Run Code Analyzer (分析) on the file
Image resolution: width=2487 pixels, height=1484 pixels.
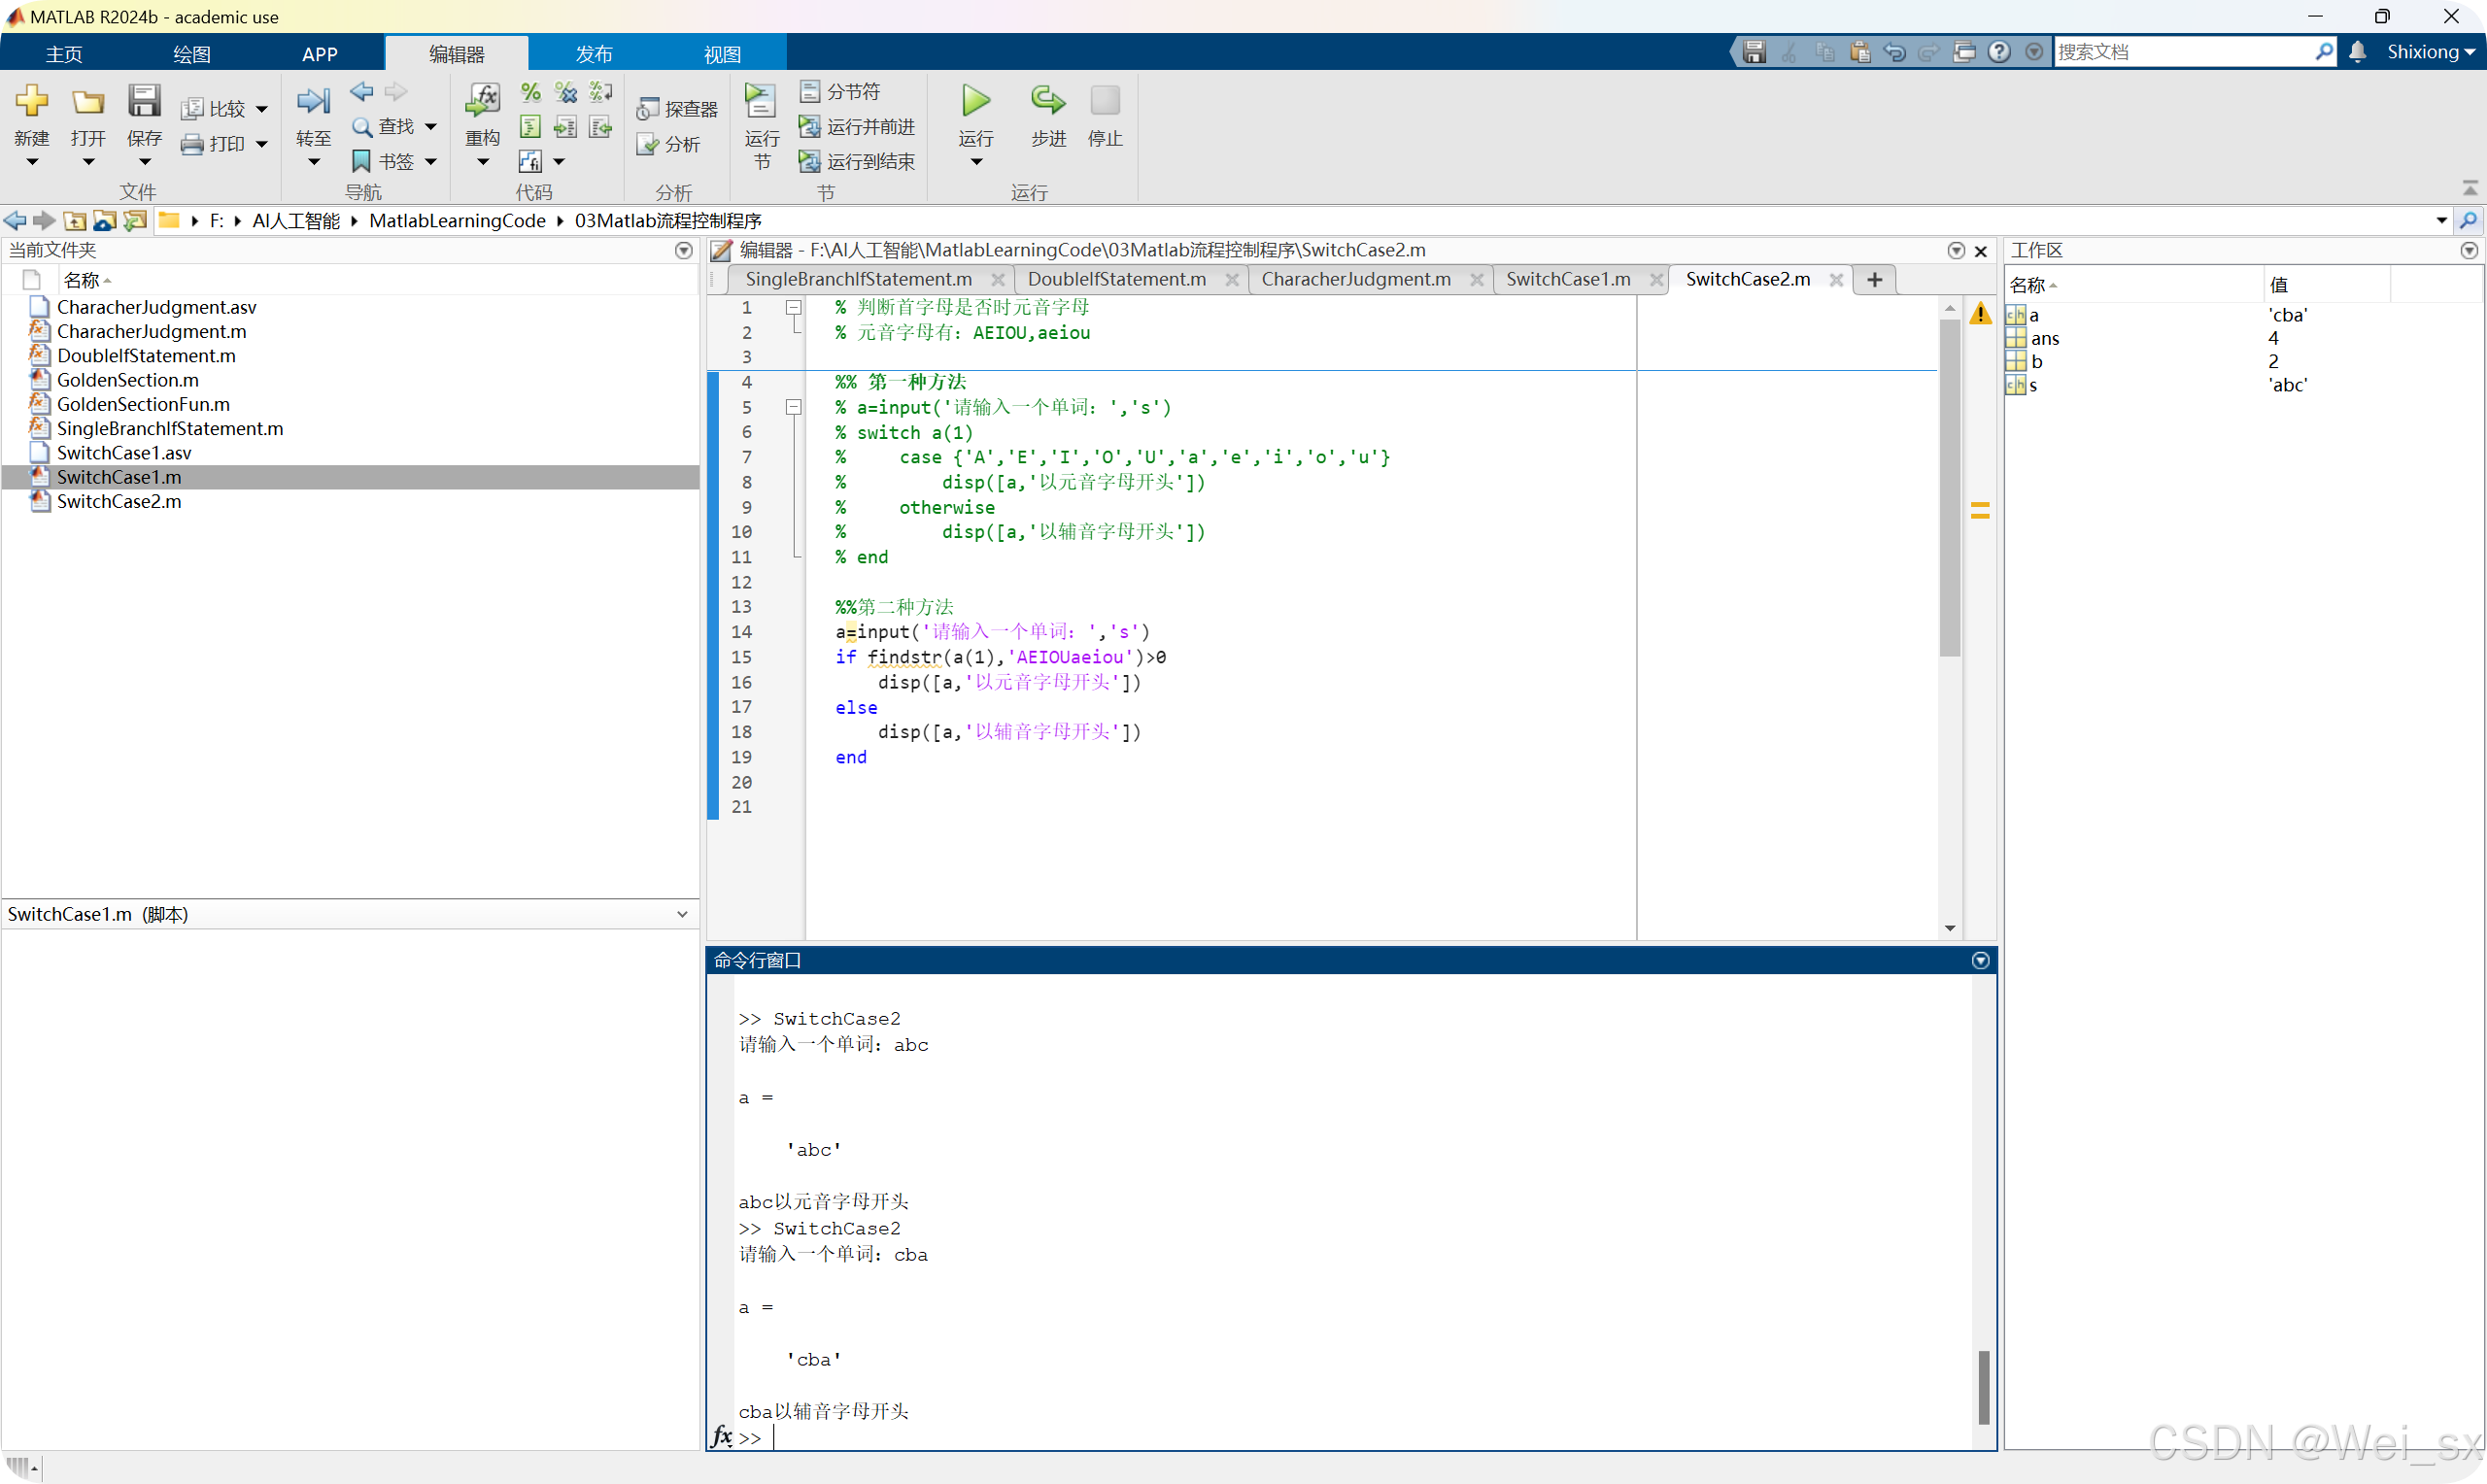pos(672,144)
